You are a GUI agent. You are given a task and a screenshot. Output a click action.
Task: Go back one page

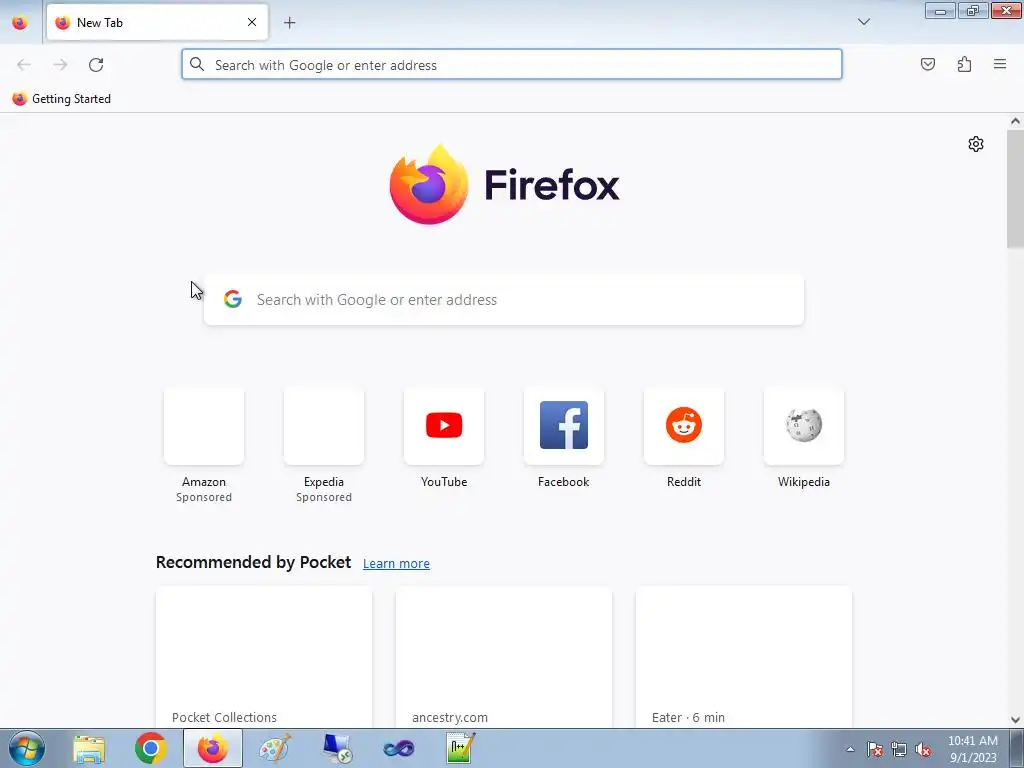coord(24,65)
